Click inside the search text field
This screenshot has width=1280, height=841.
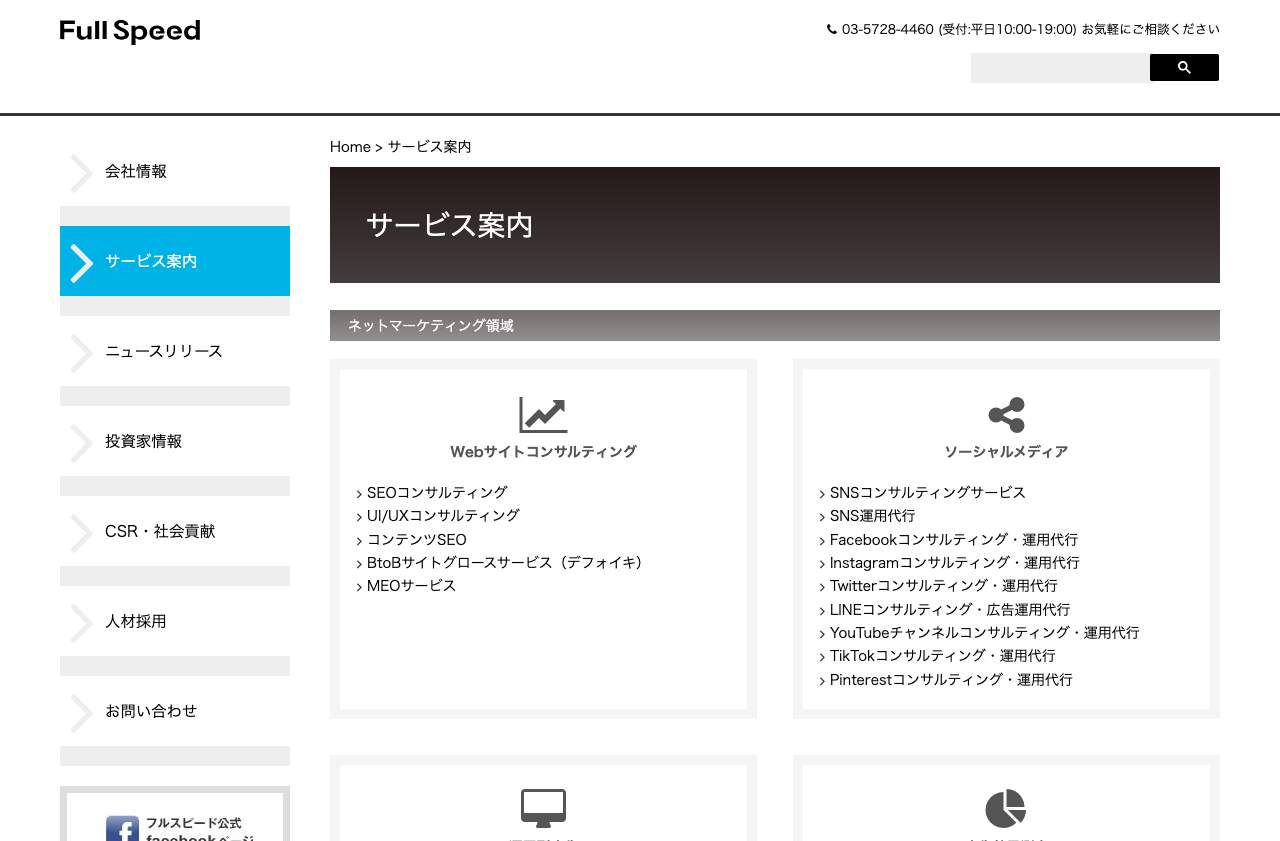[1059, 66]
